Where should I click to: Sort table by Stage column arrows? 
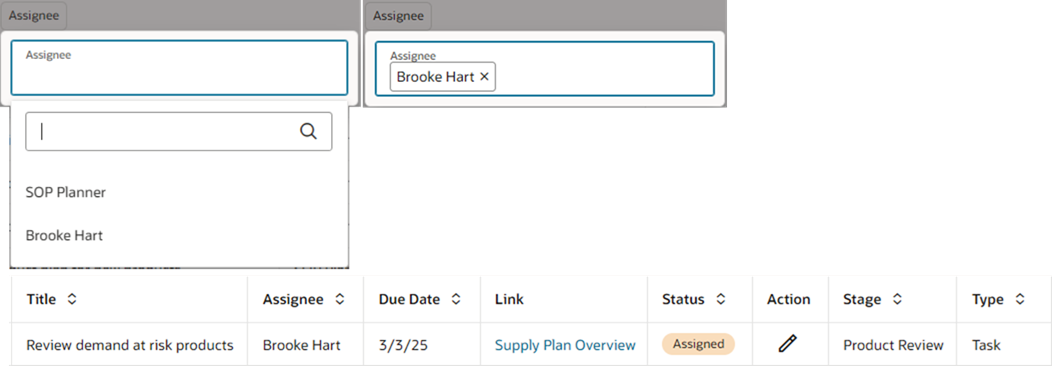point(898,300)
